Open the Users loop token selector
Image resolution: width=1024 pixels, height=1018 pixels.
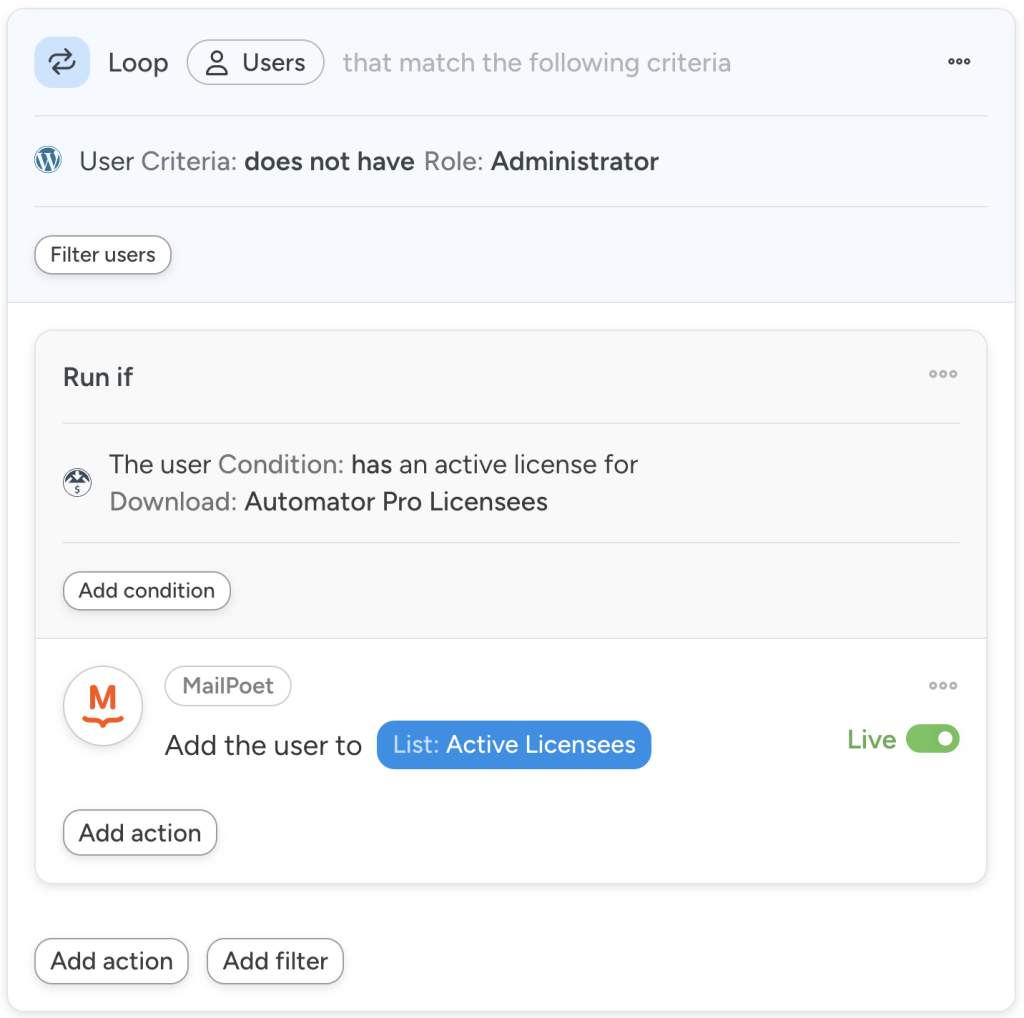(255, 62)
